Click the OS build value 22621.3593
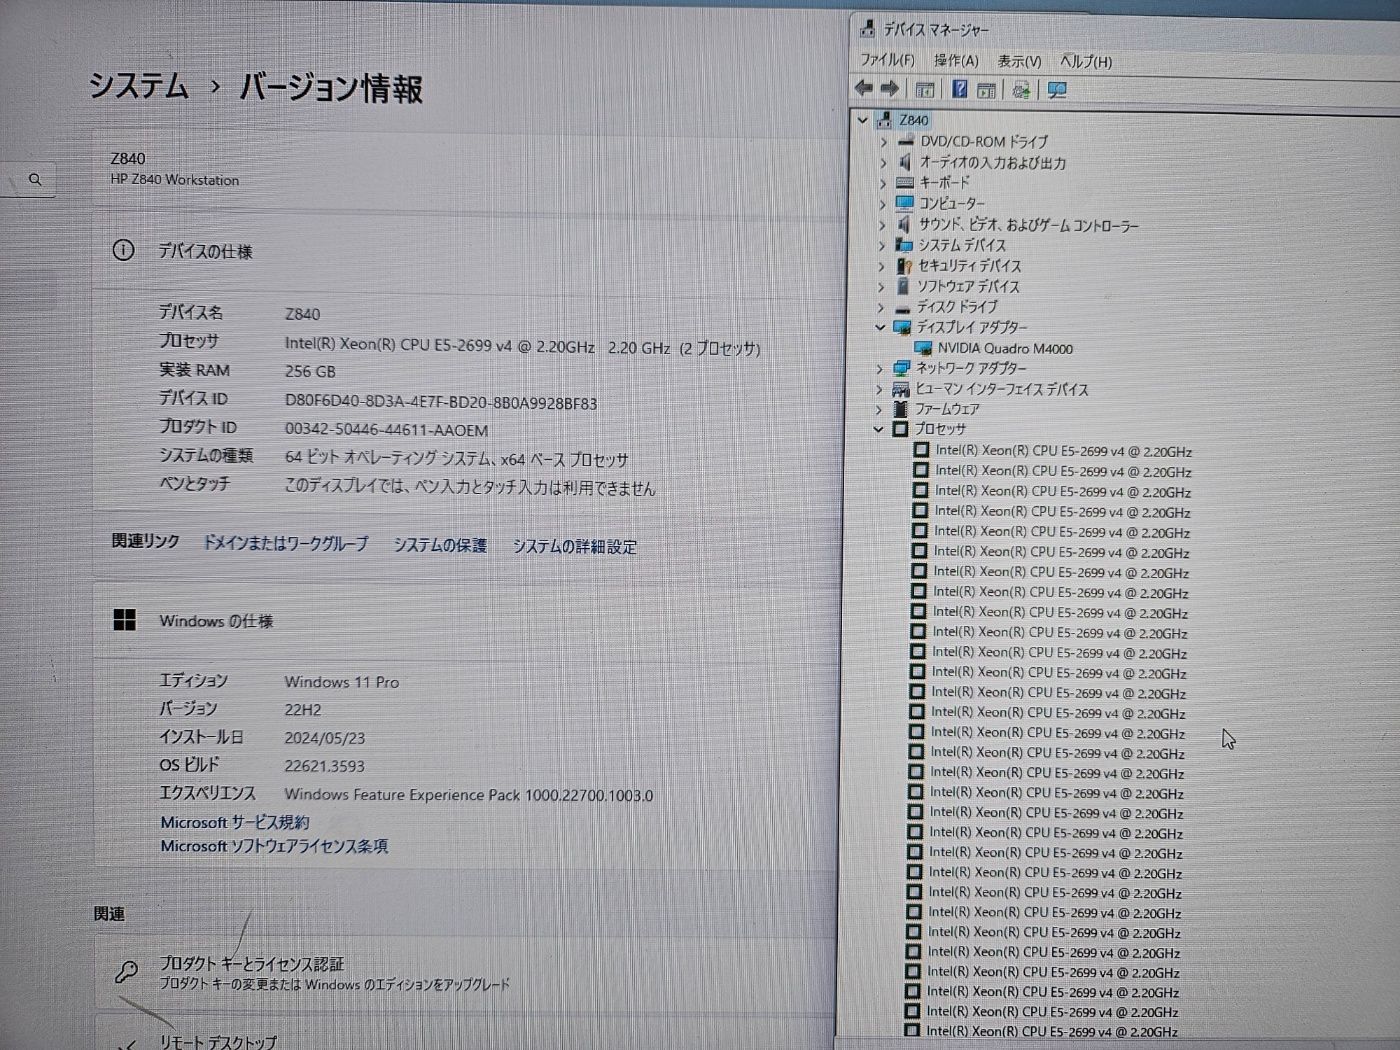 [324, 767]
